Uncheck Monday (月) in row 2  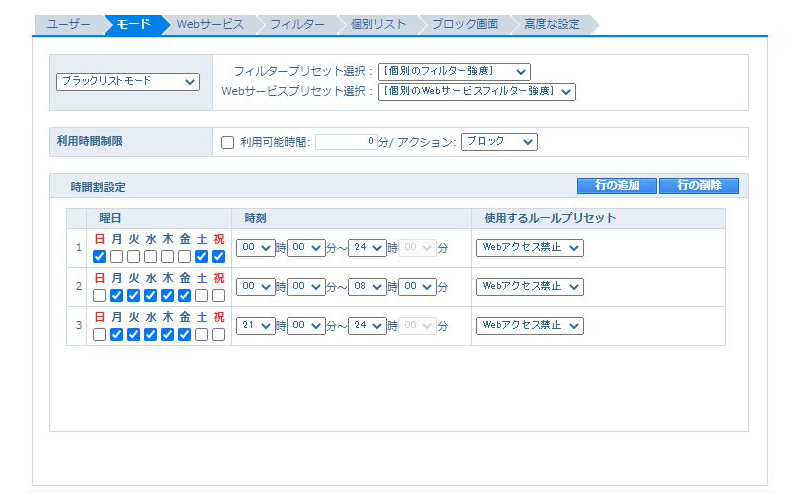pyautogui.click(x=116, y=295)
